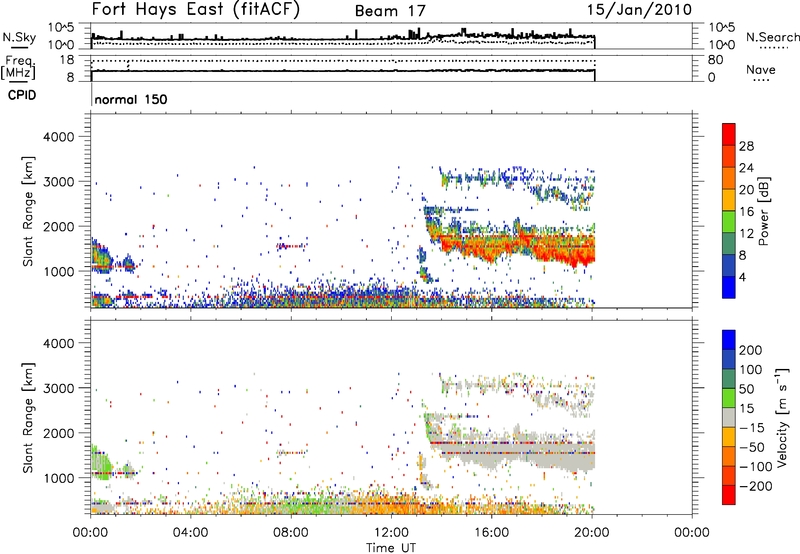Image resolution: width=800 pixels, height=554 pixels.
Task: Select the "normal 150" CPID text
Action: click(x=131, y=99)
